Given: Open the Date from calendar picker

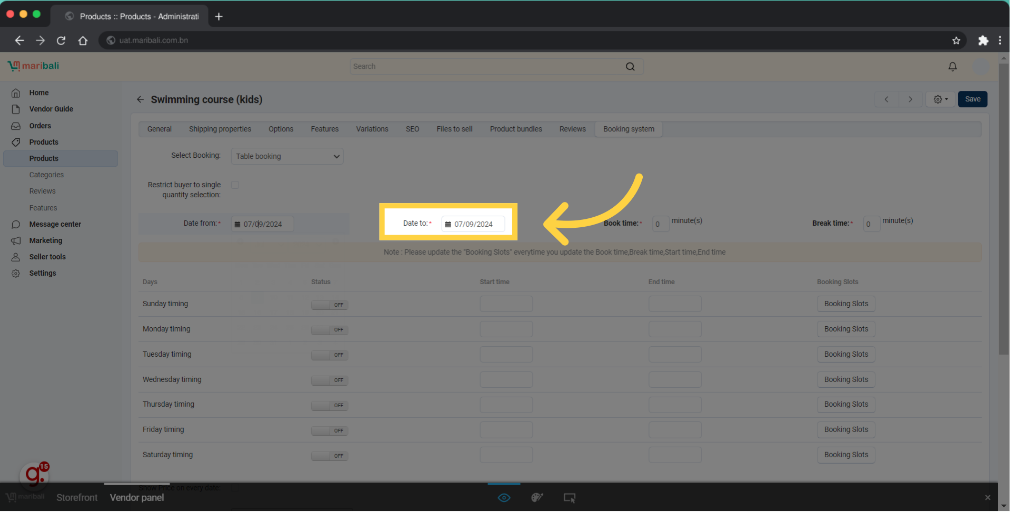Looking at the screenshot, I should tap(238, 224).
